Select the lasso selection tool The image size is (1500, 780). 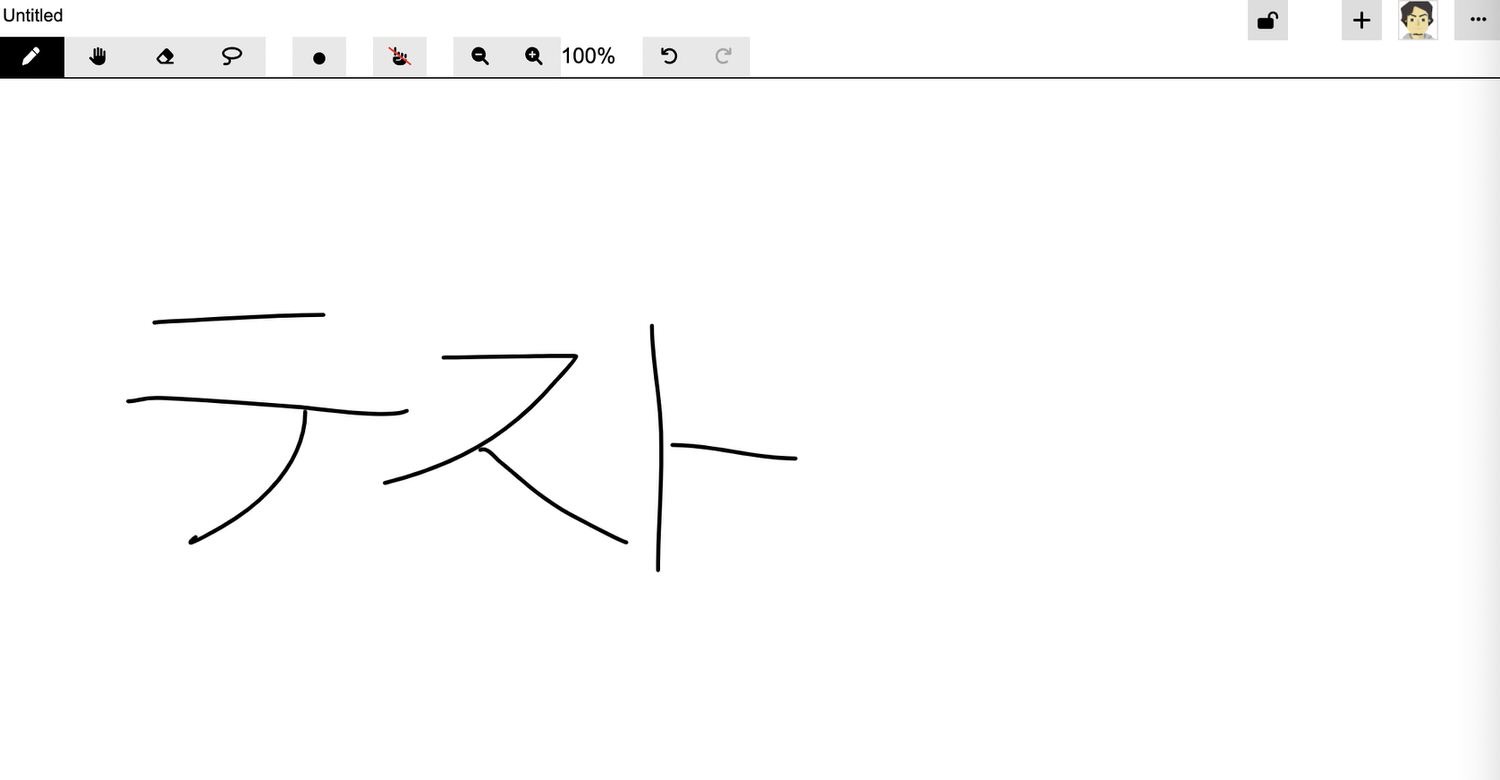click(232, 57)
